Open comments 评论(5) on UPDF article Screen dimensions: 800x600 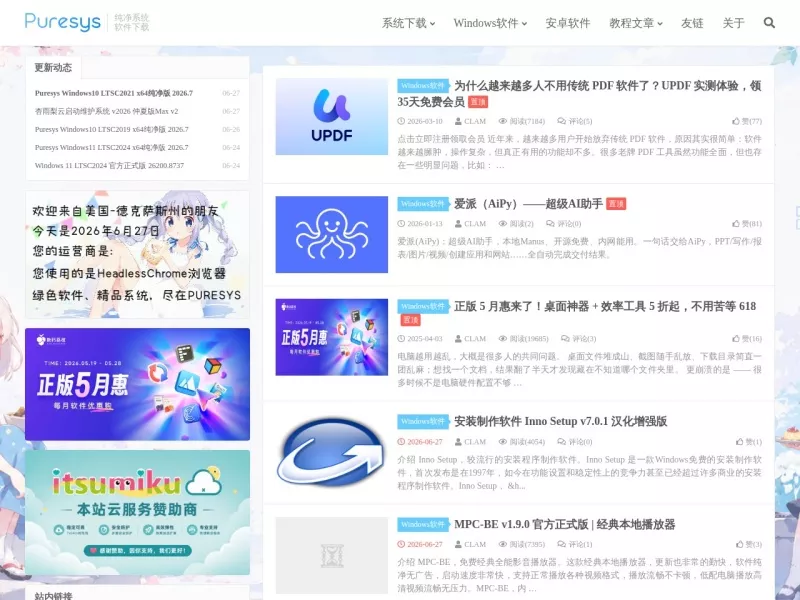pos(574,121)
